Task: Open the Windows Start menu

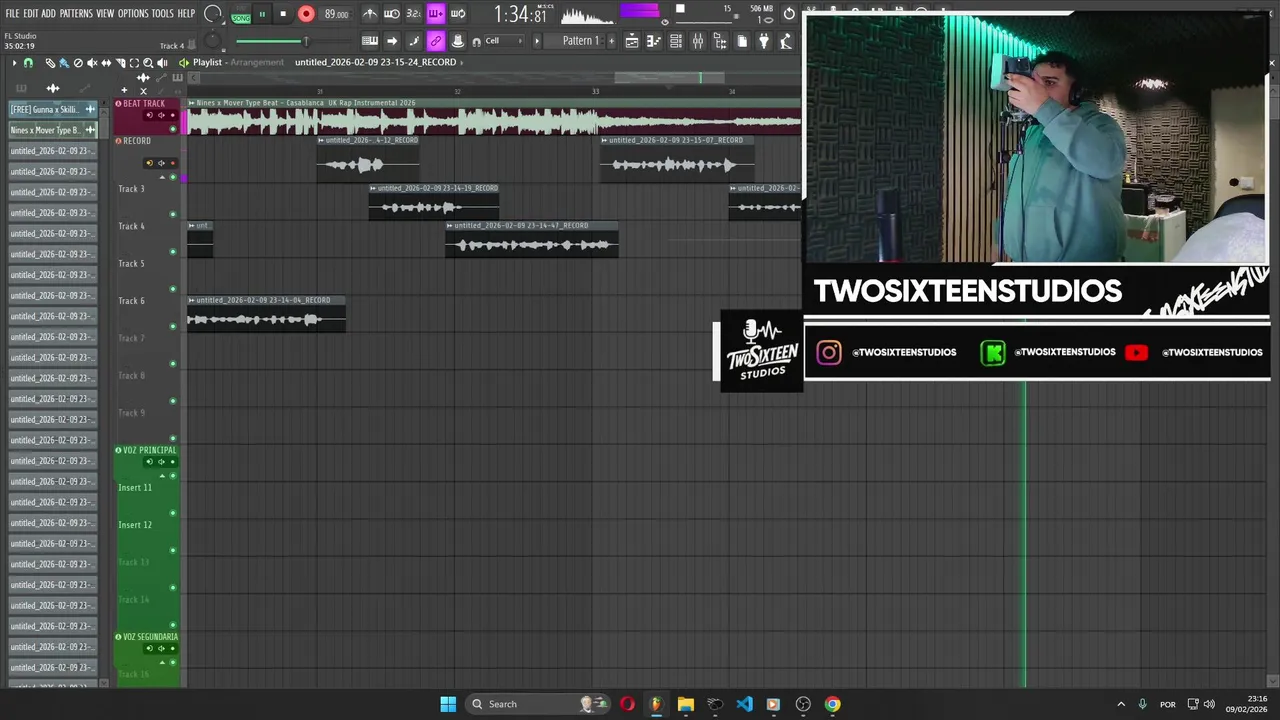Action: [448, 704]
